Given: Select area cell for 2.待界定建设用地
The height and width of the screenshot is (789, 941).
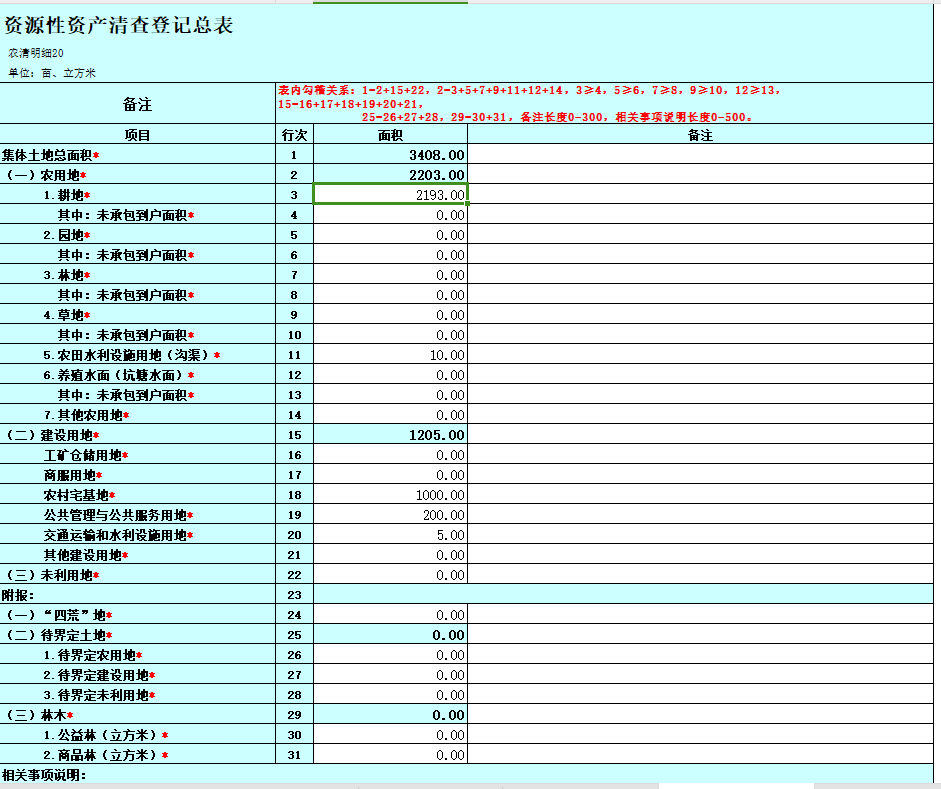Looking at the screenshot, I should tap(390, 674).
